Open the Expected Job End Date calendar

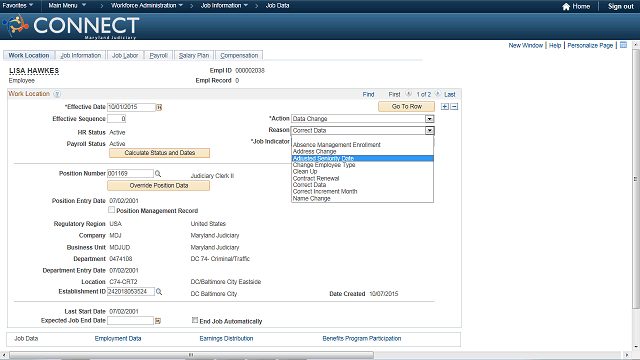[x=158, y=321]
